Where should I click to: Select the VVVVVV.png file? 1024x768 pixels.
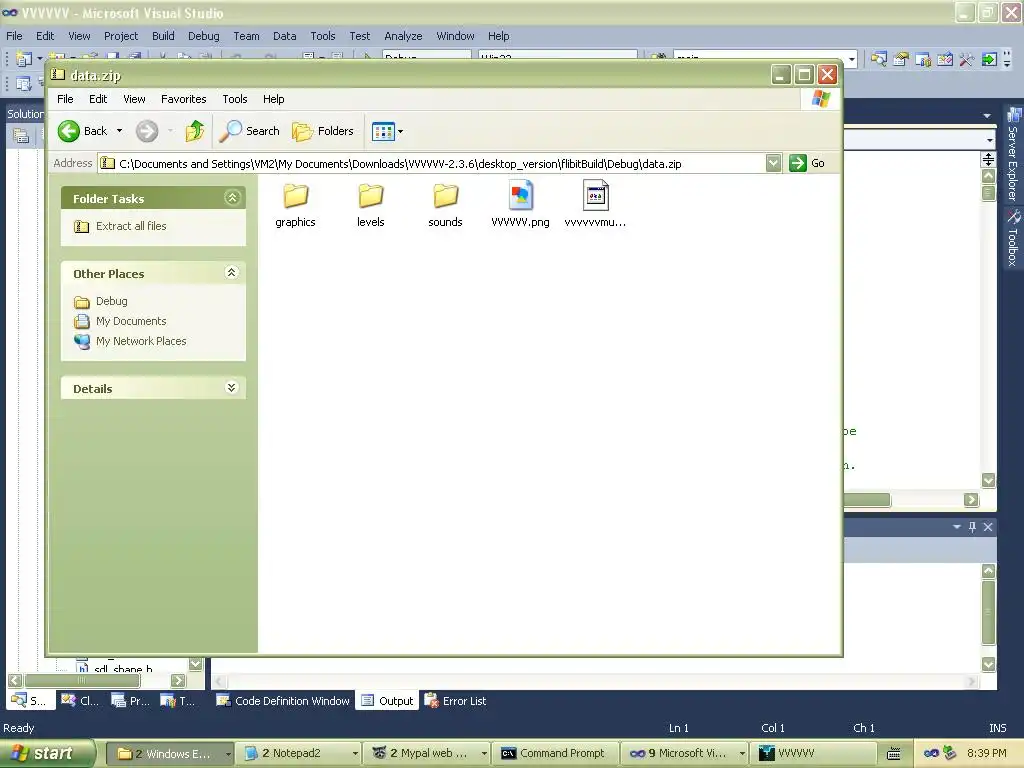pos(520,205)
